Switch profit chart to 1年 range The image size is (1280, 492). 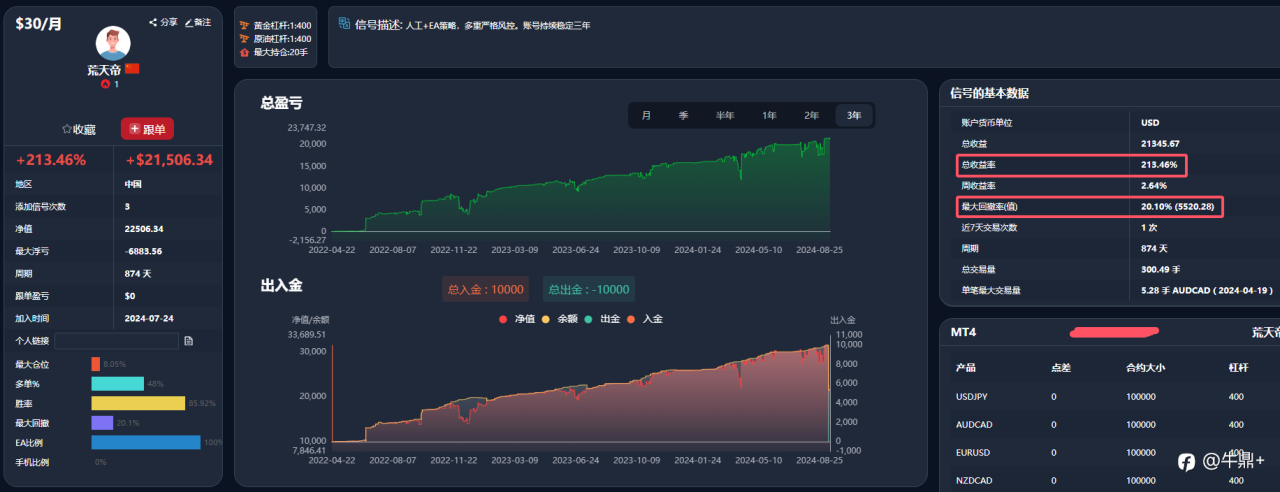coord(769,115)
